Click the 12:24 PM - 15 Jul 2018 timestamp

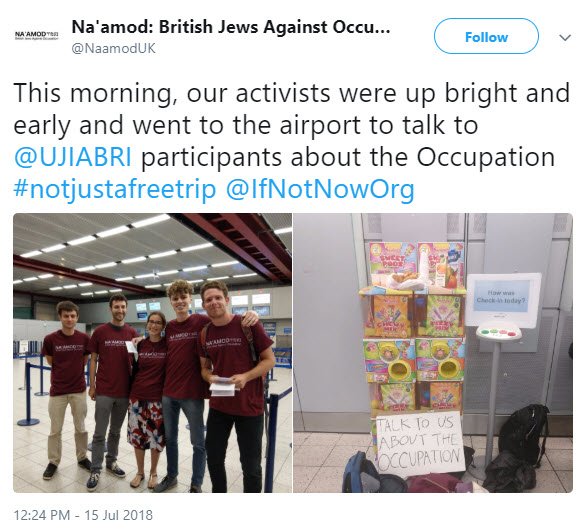pyautogui.click(x=83, y=515)
